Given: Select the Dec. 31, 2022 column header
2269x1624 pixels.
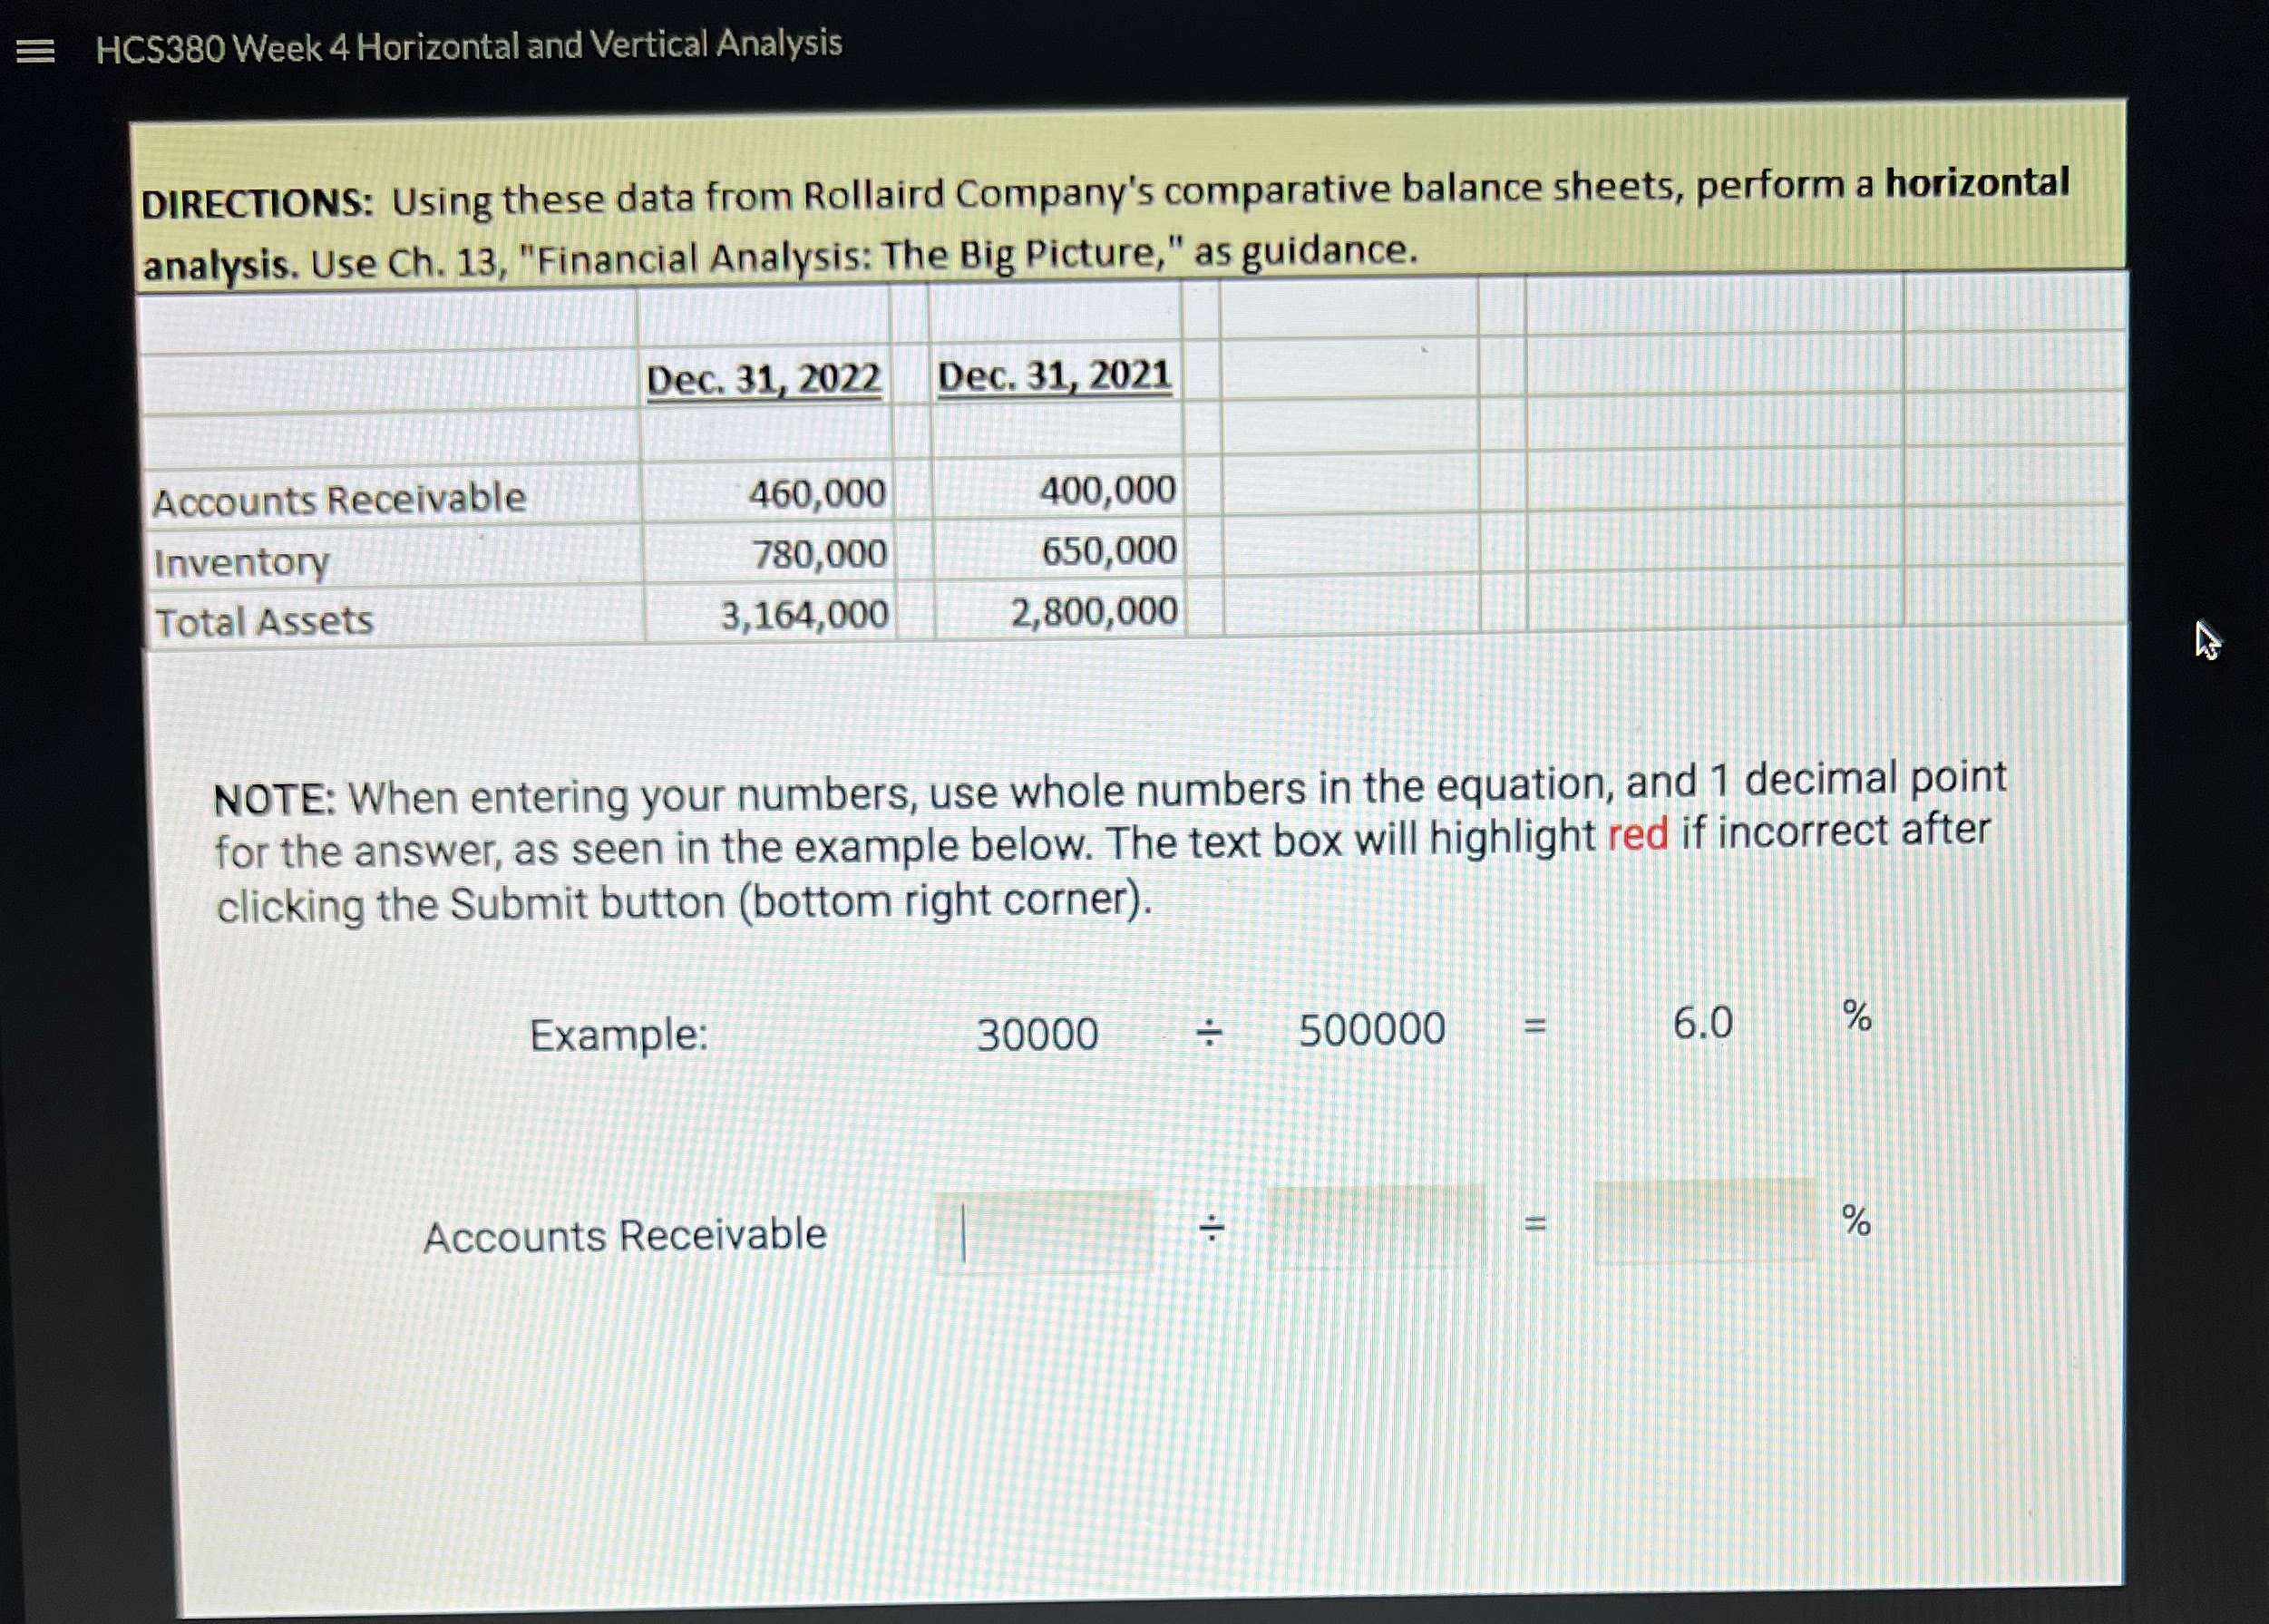Looking at the screenshot, I should 763,379.
